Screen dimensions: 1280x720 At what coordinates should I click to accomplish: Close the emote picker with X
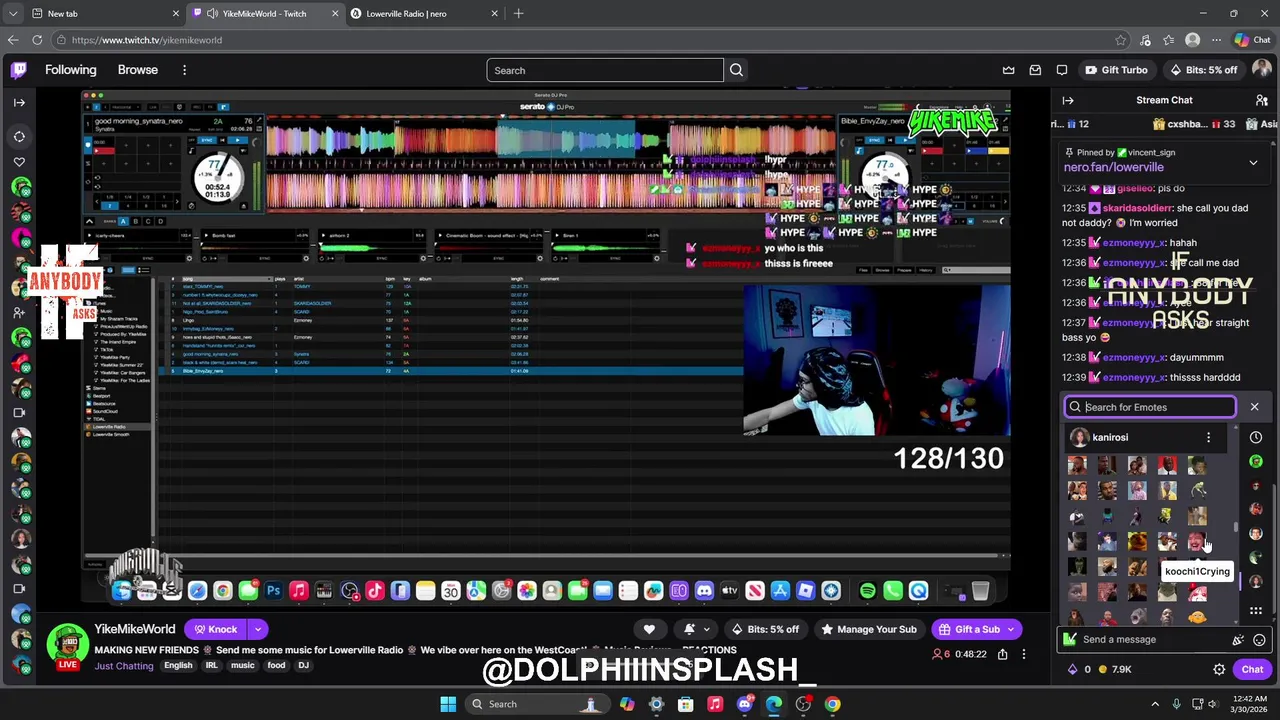pyautogui.click(x=1254, y=407)
